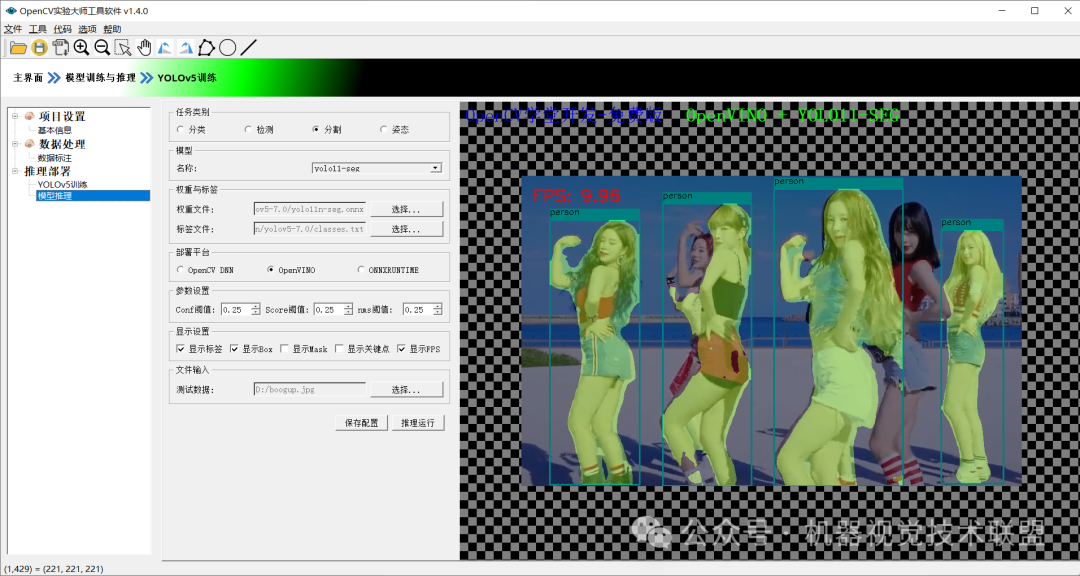Click the save disk icon
This screenshot has height=576, width=1080.
coord(40,48)
